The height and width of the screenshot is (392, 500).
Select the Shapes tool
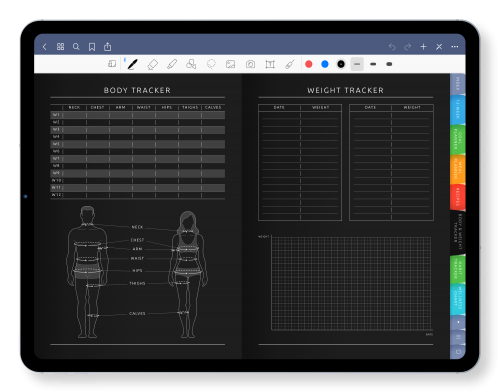[x=191, y=64]
